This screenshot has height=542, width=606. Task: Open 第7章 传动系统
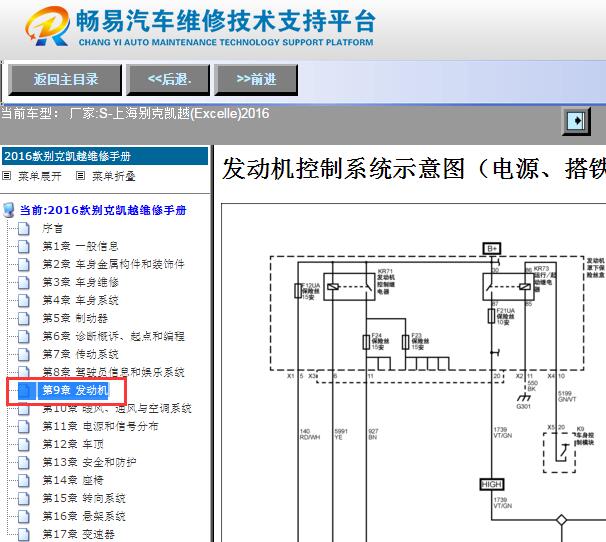[x=80, y=354]
